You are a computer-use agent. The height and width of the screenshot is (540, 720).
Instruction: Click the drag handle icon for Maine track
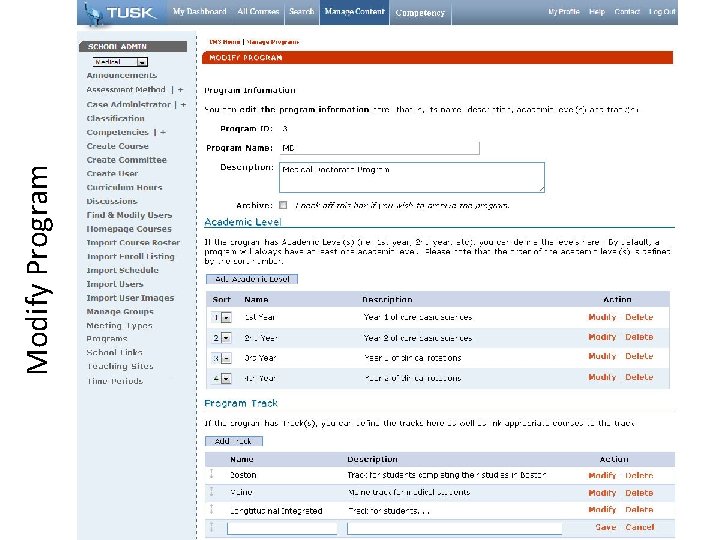coord(211,491)
